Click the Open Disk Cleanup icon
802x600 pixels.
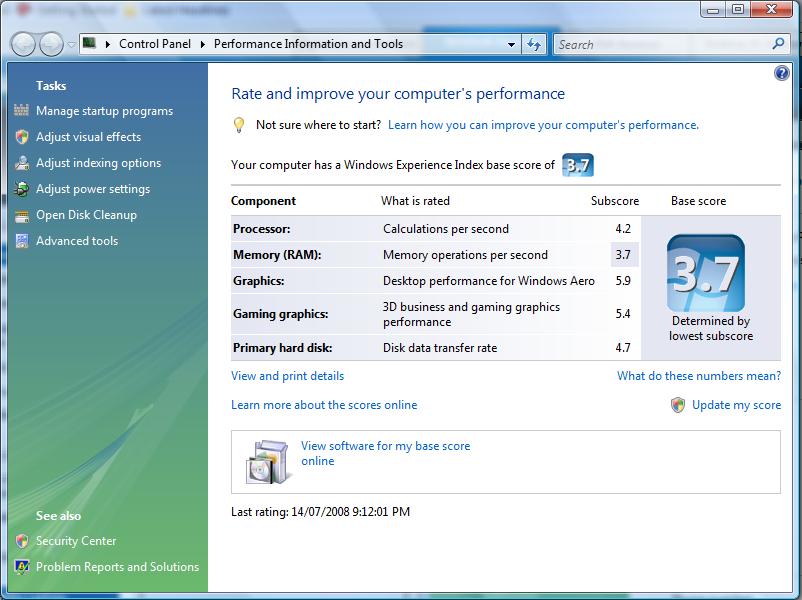click(21, 215)
